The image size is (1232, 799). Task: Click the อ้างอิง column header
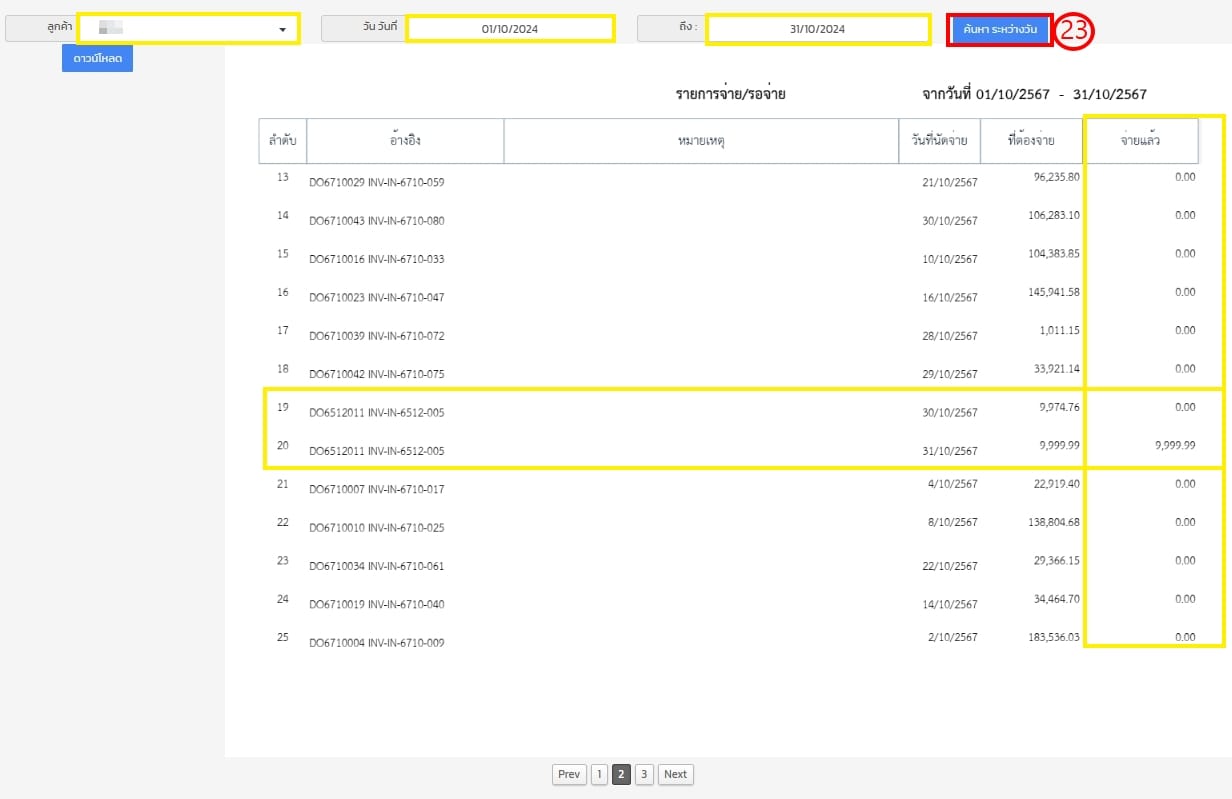(x=405, y=141)
